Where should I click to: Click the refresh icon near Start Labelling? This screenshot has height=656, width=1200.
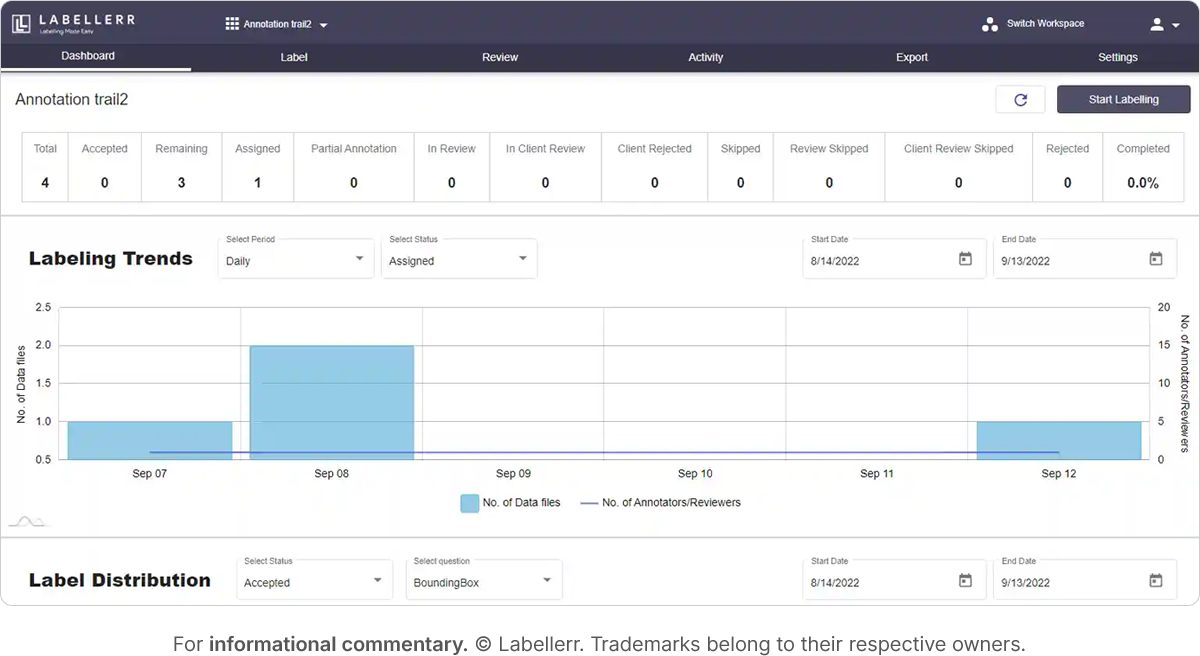click(x=1019, y=99)
